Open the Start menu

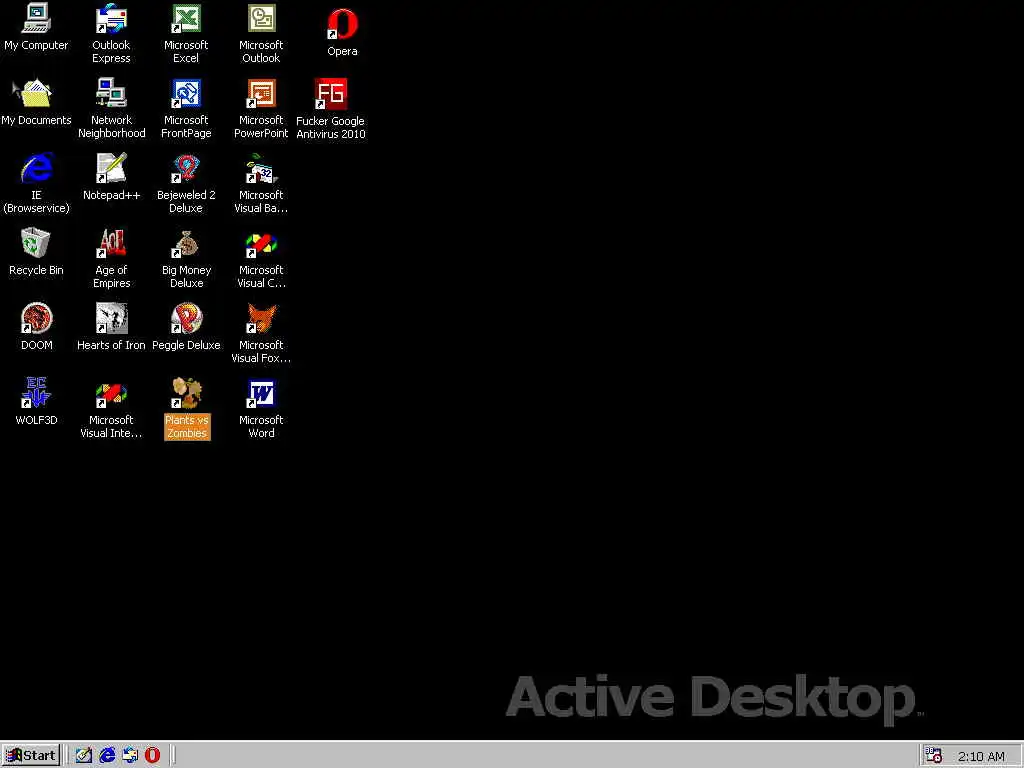(x=31, y=755)
